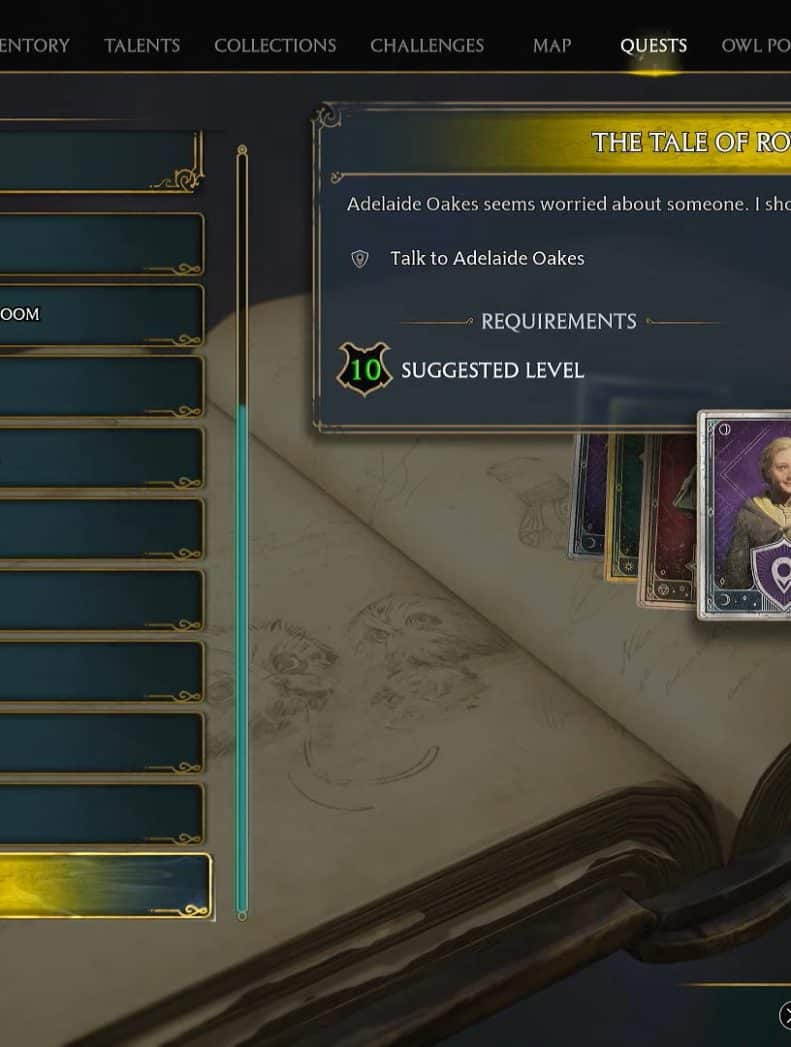Open the Collections tab
The image size is (791, 1047).
275,45
